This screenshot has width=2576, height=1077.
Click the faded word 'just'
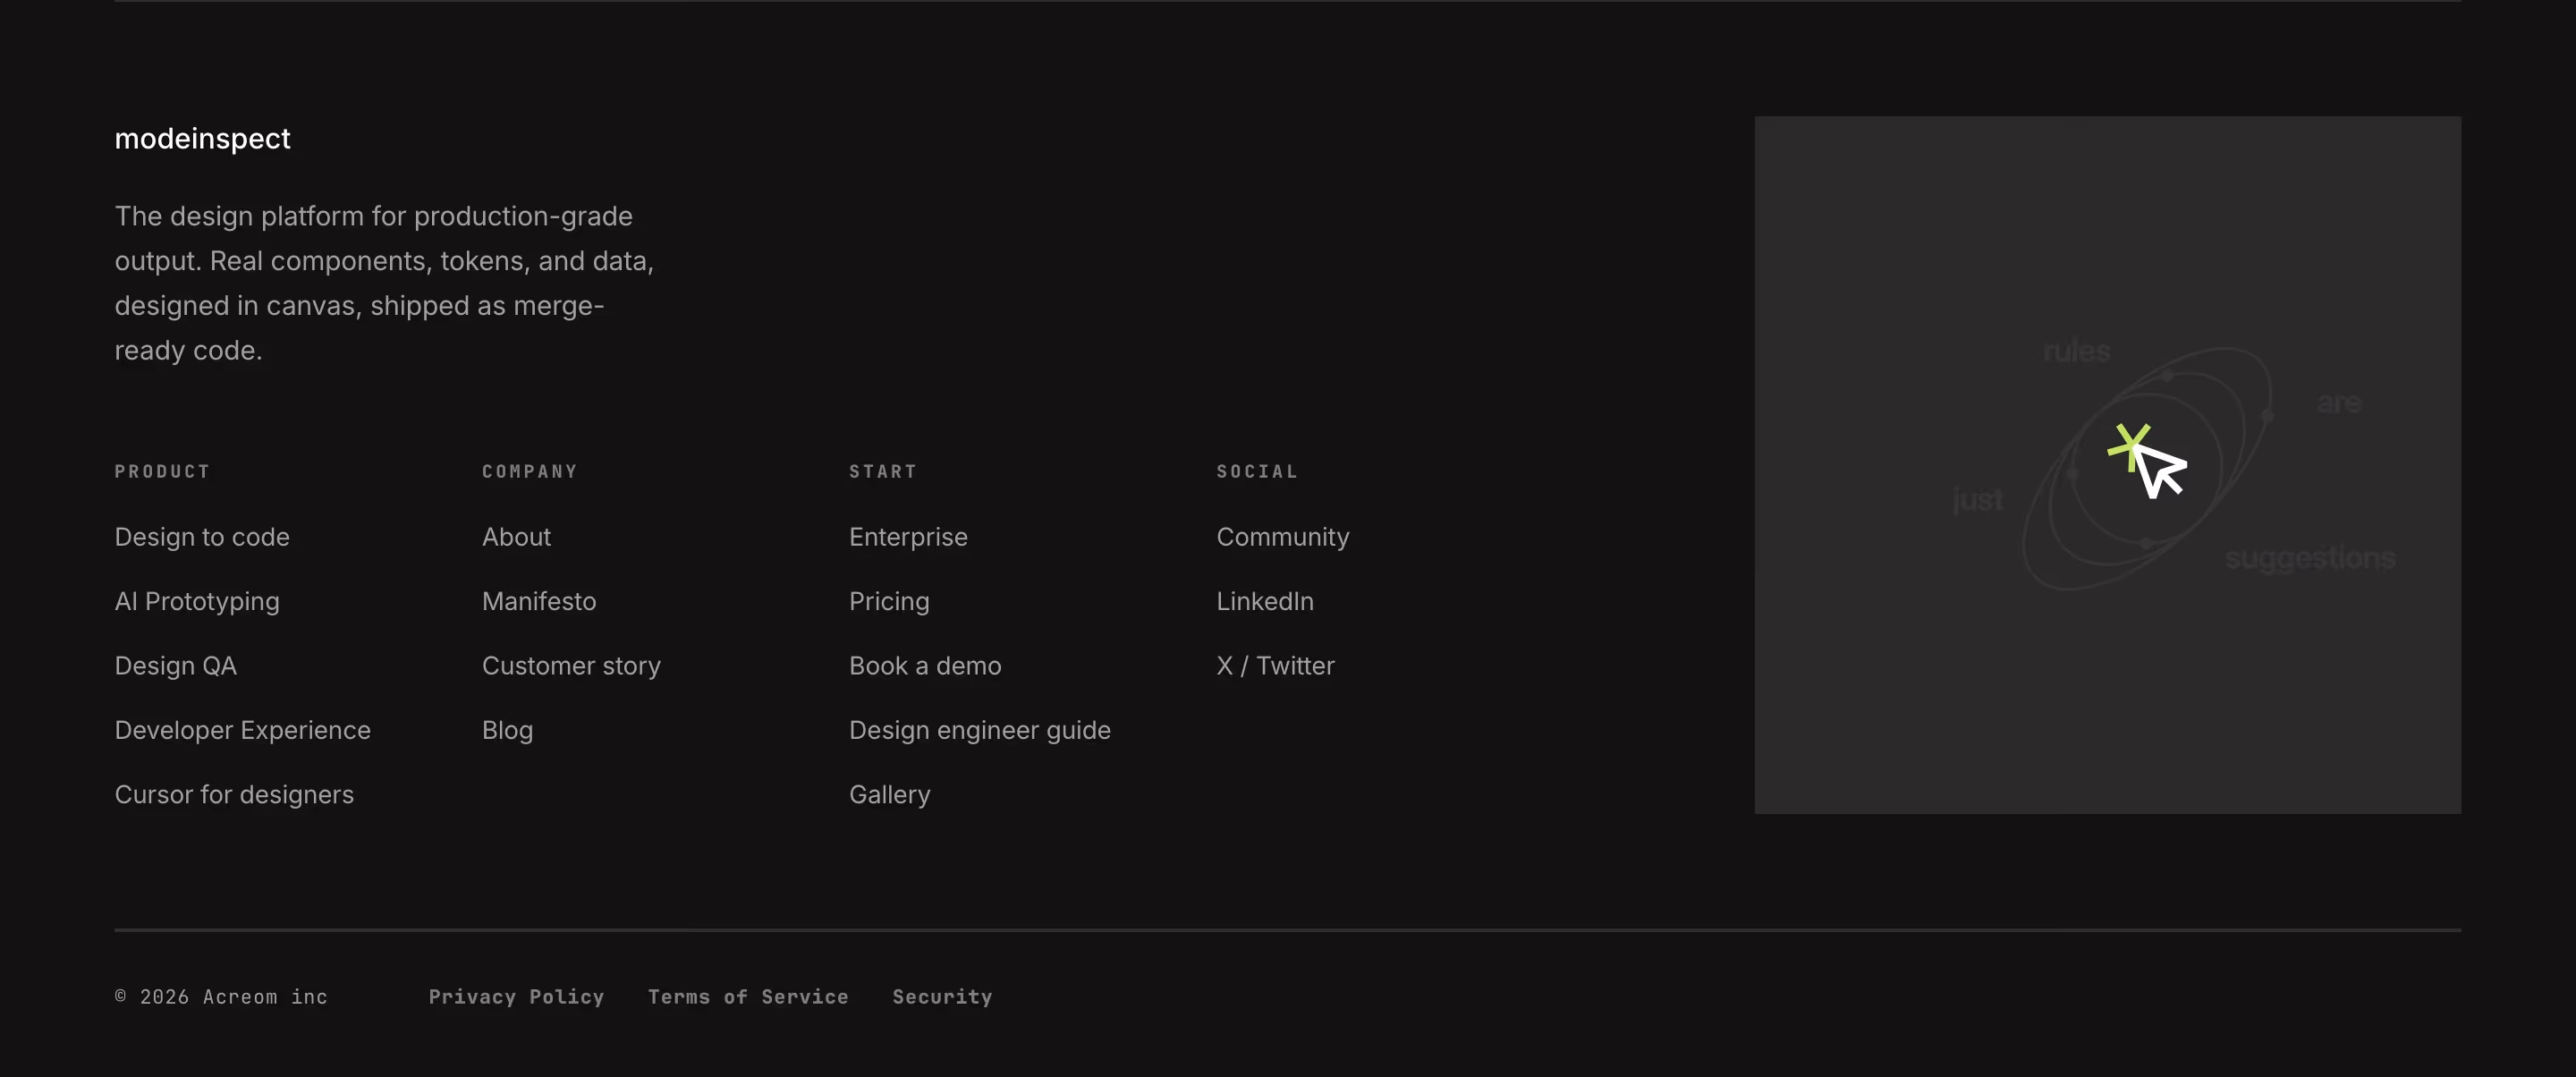[x=1977, y=500]
